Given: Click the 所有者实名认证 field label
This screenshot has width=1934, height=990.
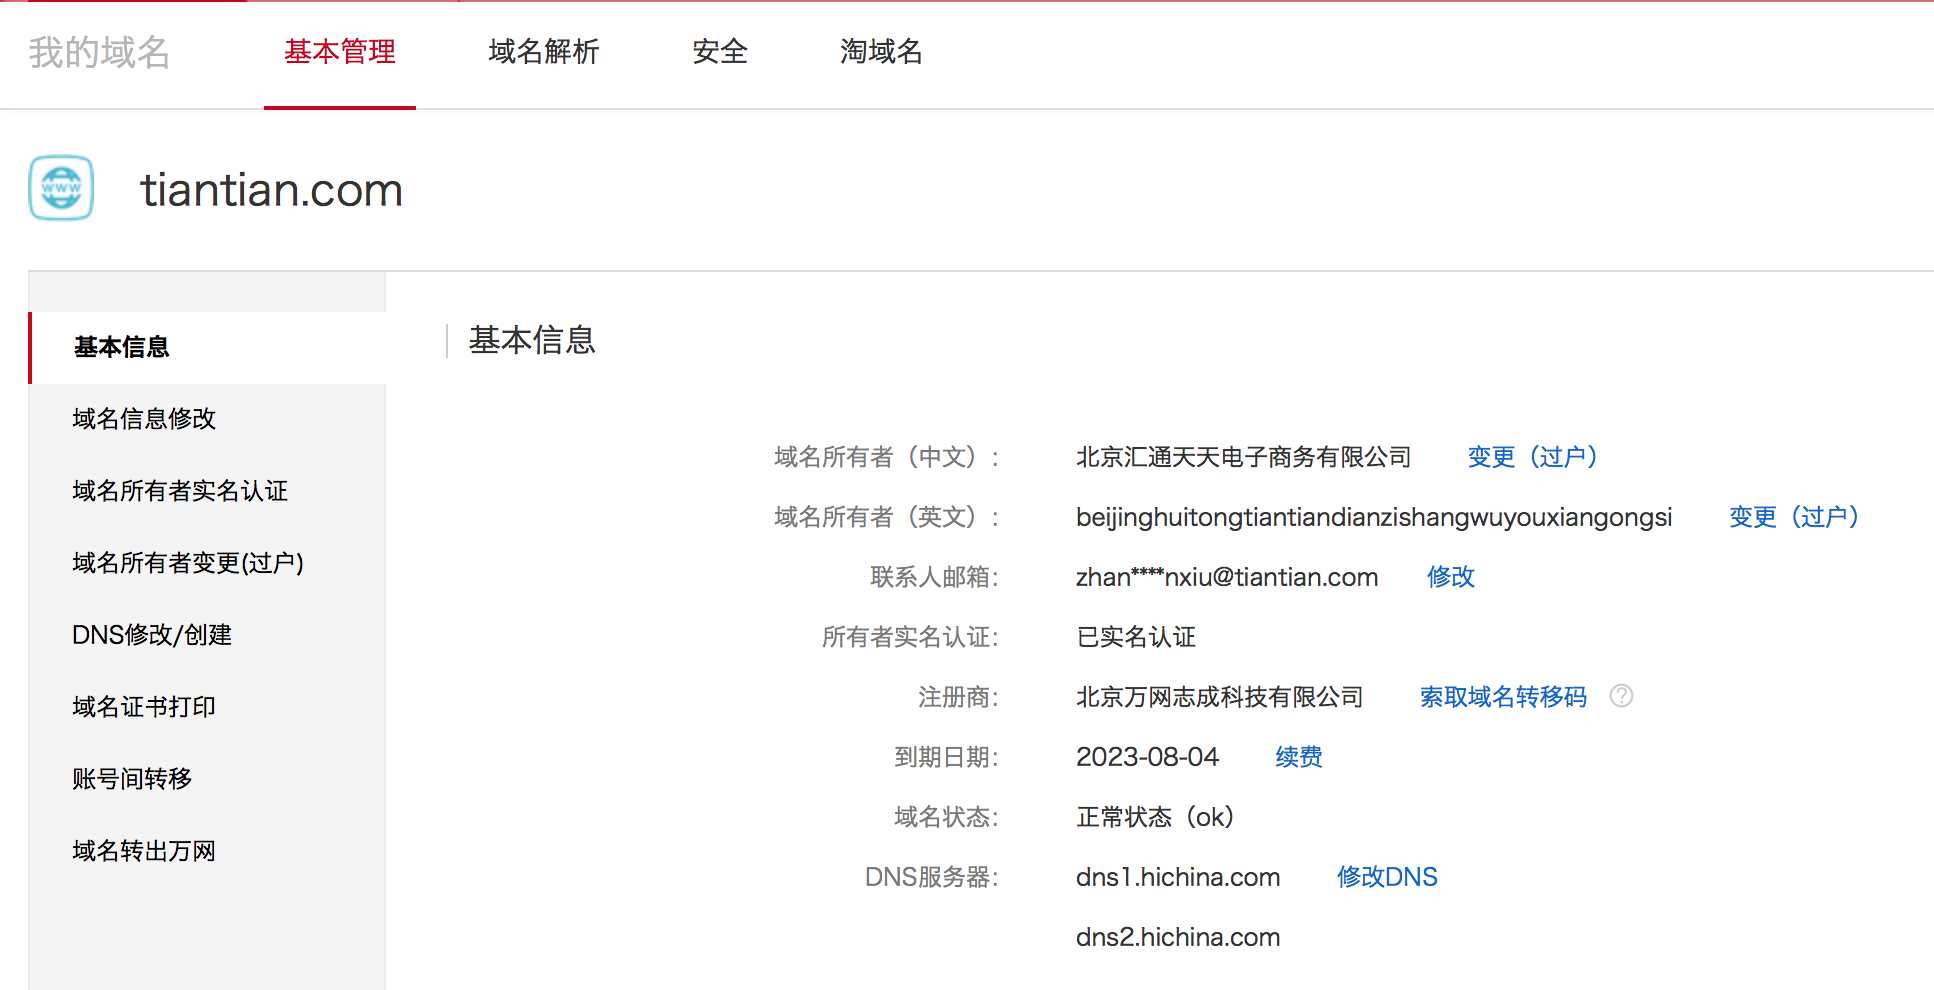Looking at the screenshot, I should (910, 637).
